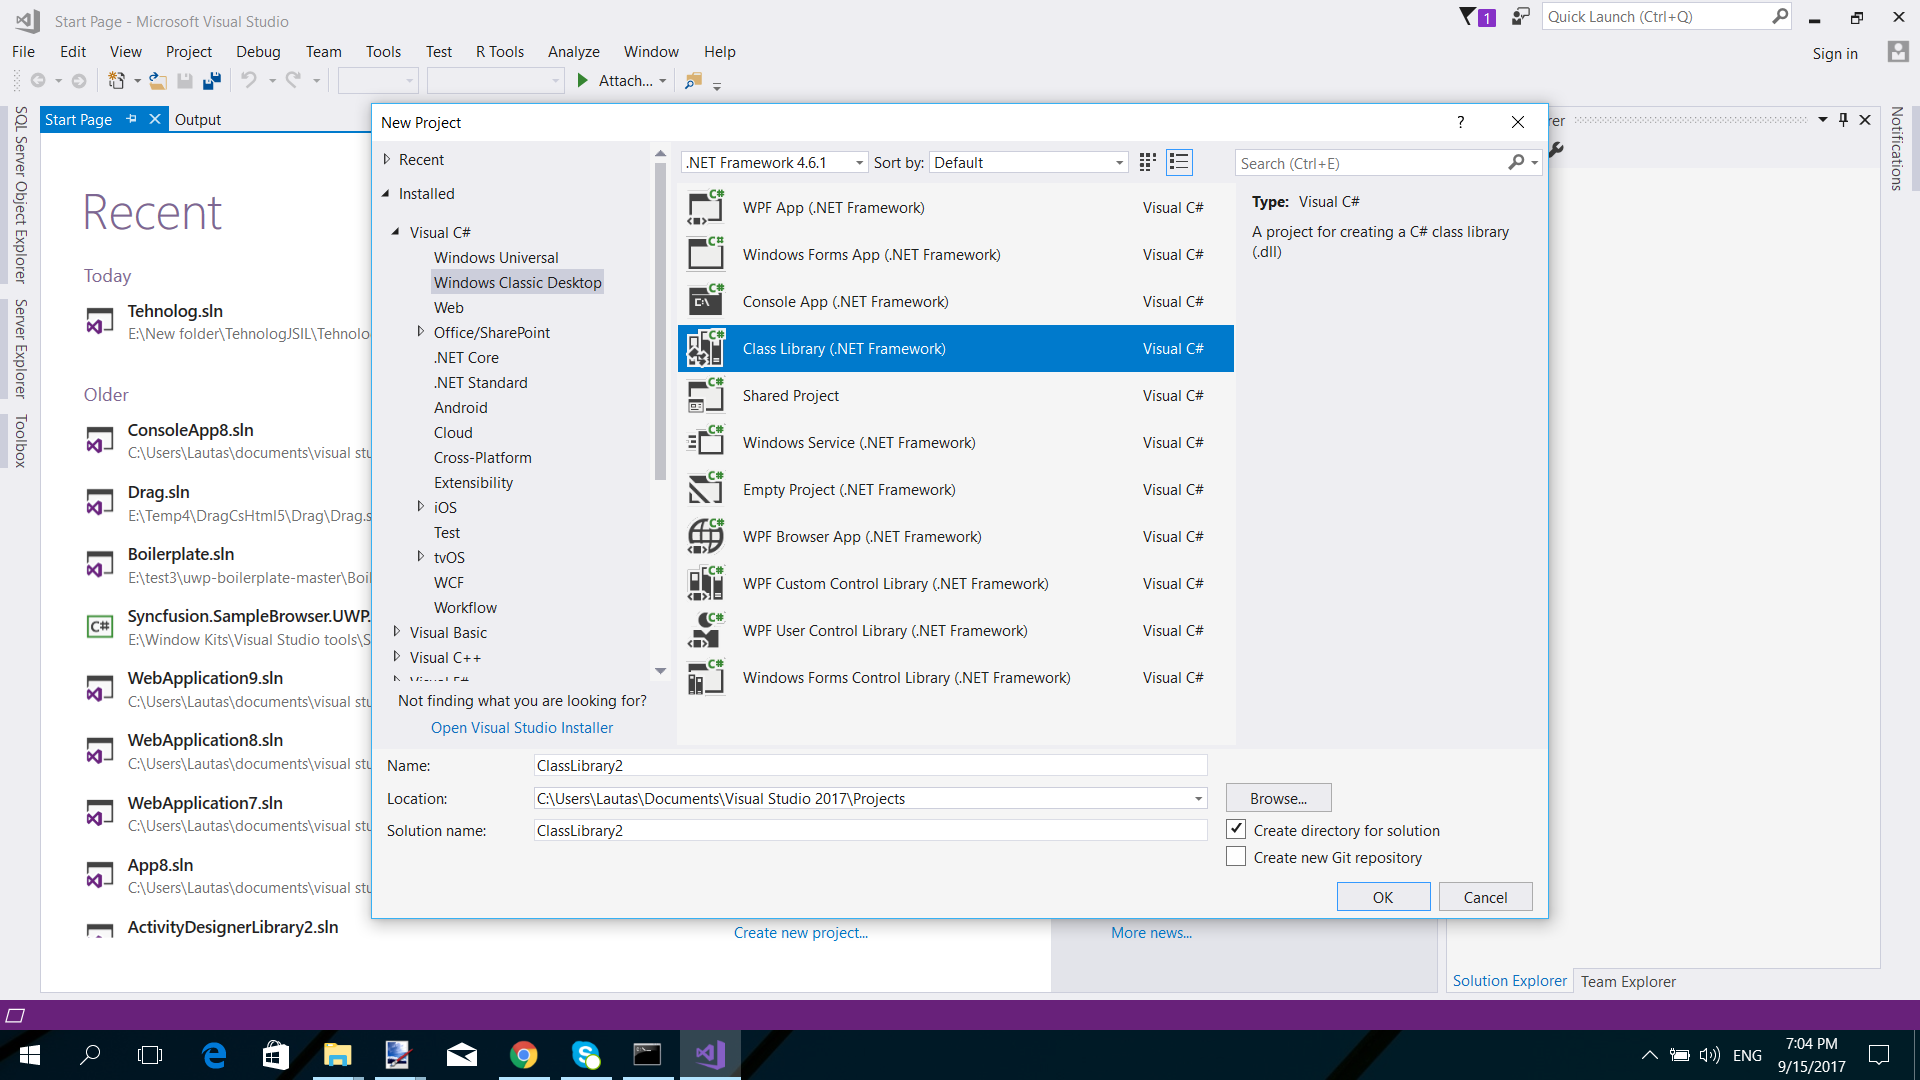
Task: Select the Windows Service template icon
Action: [x=706, y=443]
